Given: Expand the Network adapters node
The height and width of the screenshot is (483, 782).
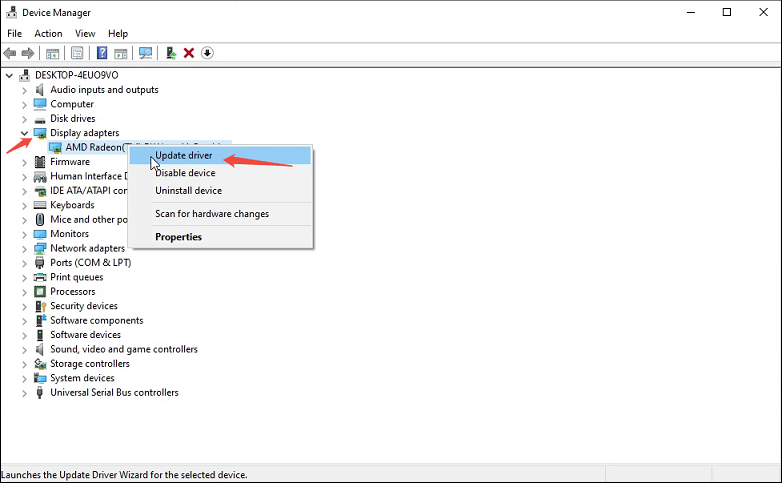Looking at the screenshot, I should pyautogui.click(x=24, y=249).
